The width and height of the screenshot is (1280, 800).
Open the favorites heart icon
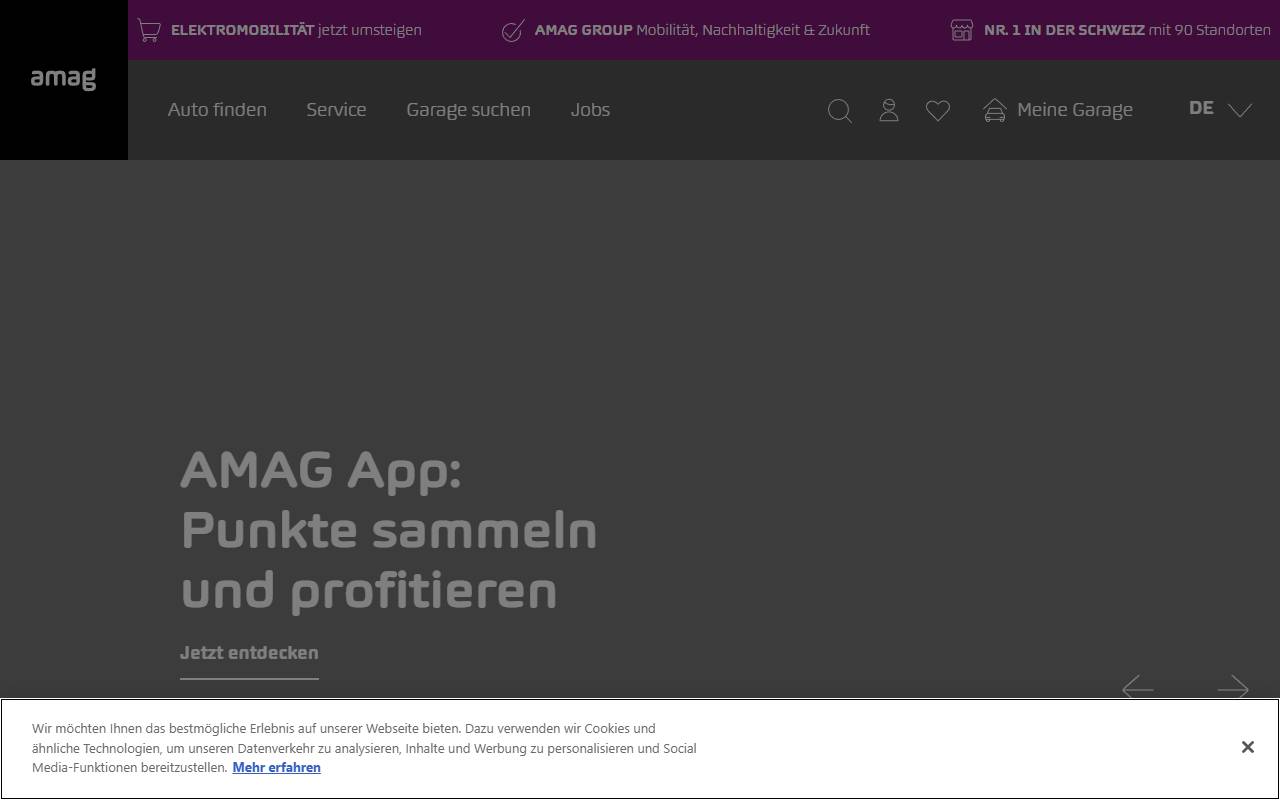[938, 111]
